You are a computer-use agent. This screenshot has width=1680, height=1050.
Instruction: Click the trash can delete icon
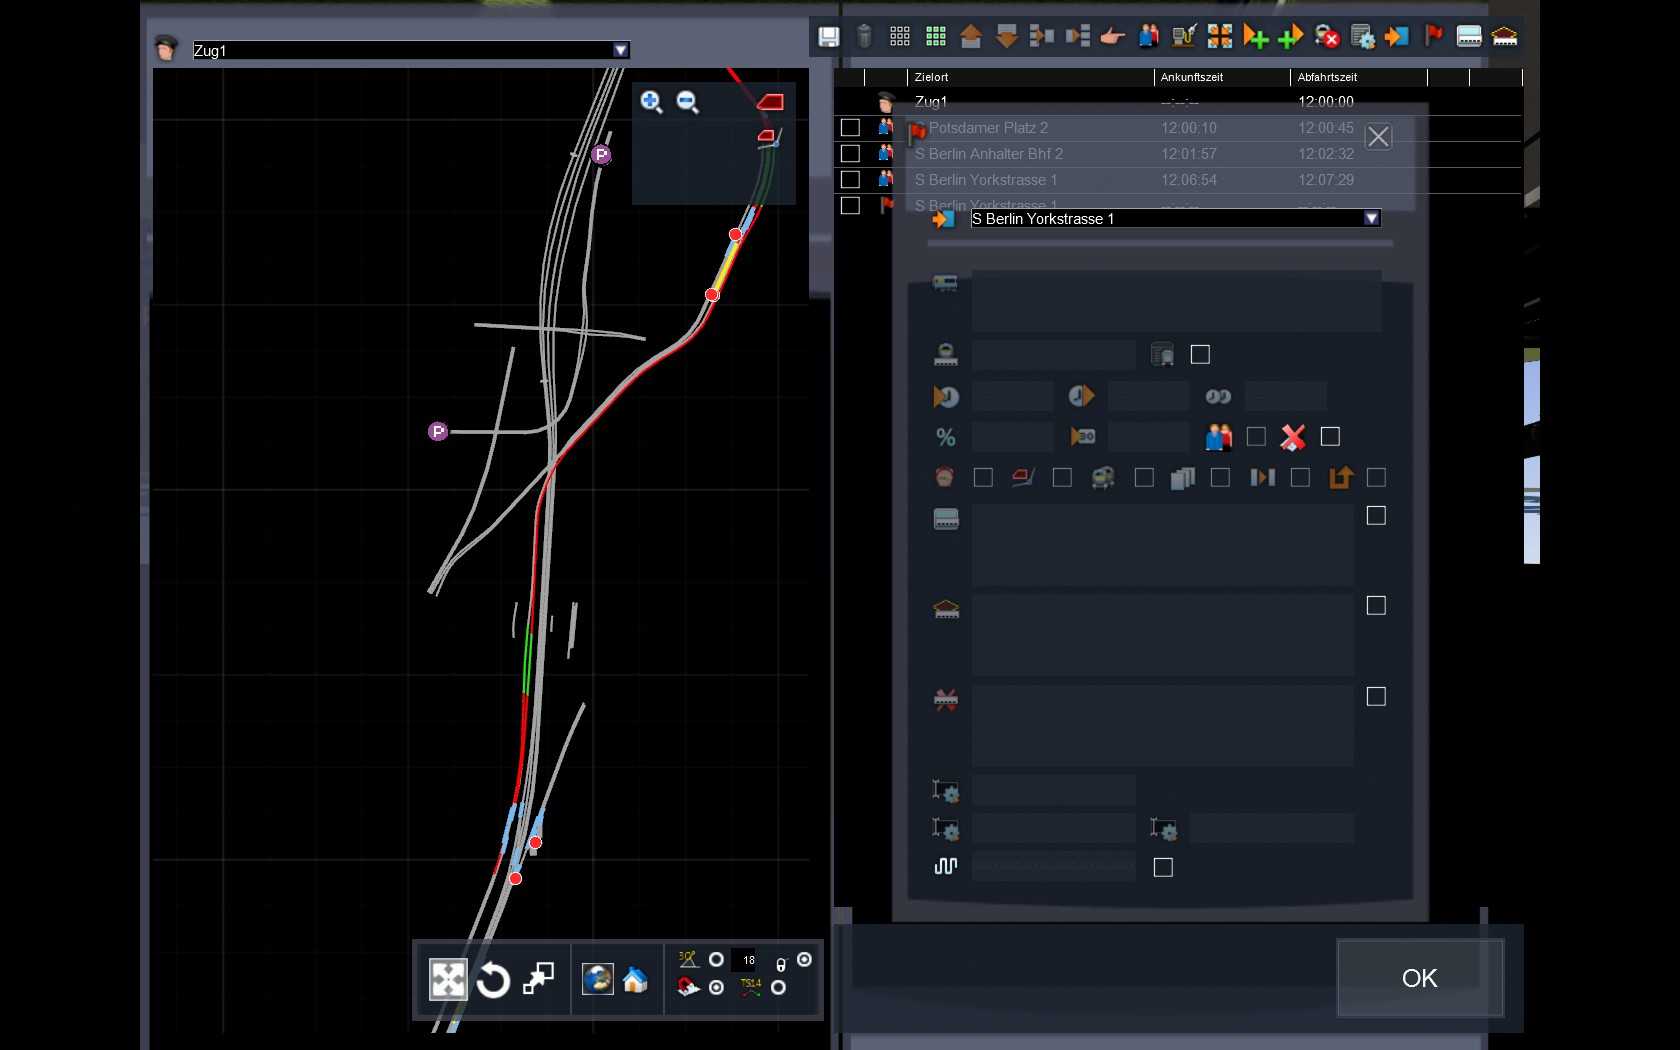click(865, 37)
